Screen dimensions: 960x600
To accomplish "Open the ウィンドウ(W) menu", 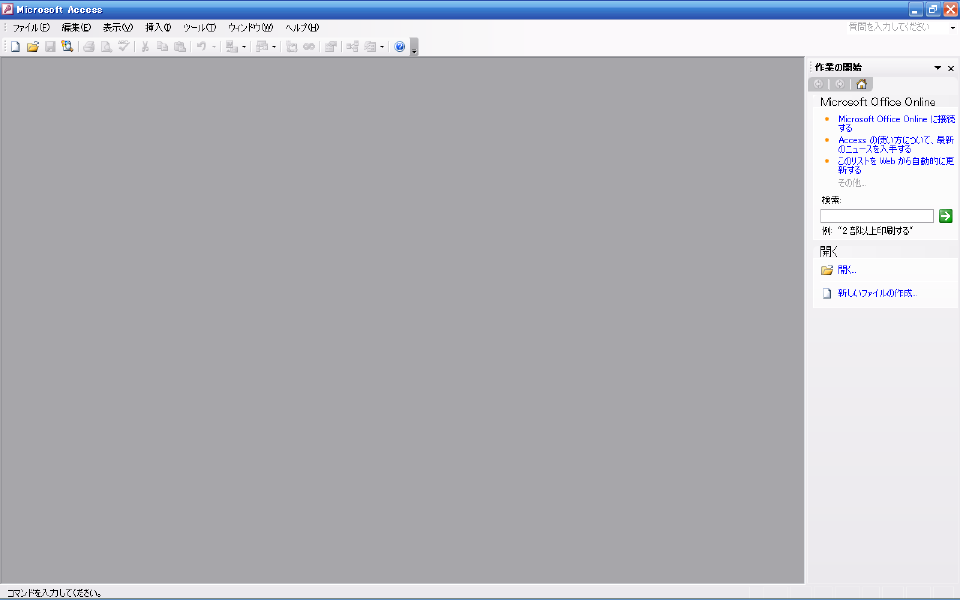I will 250,28.
